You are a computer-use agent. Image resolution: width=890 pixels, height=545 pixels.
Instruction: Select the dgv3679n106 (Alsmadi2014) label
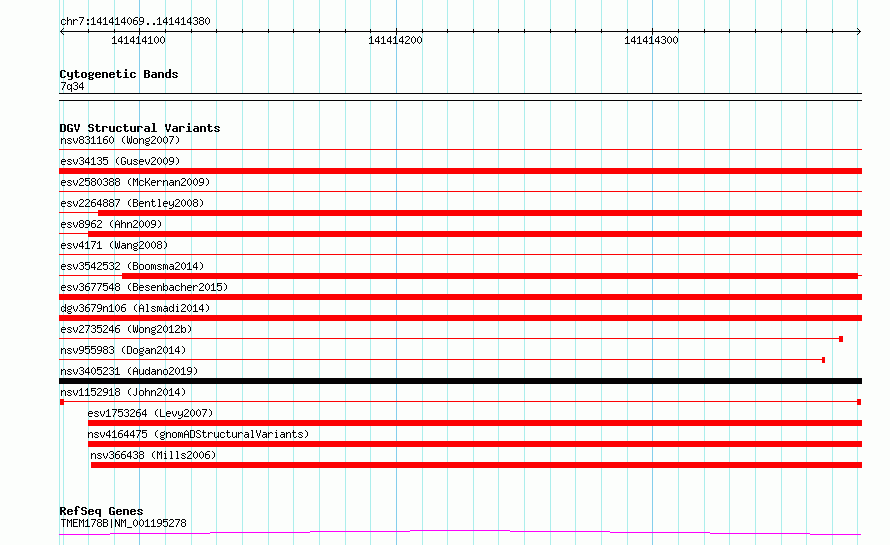pyautogui.click(x=135, y=308)
